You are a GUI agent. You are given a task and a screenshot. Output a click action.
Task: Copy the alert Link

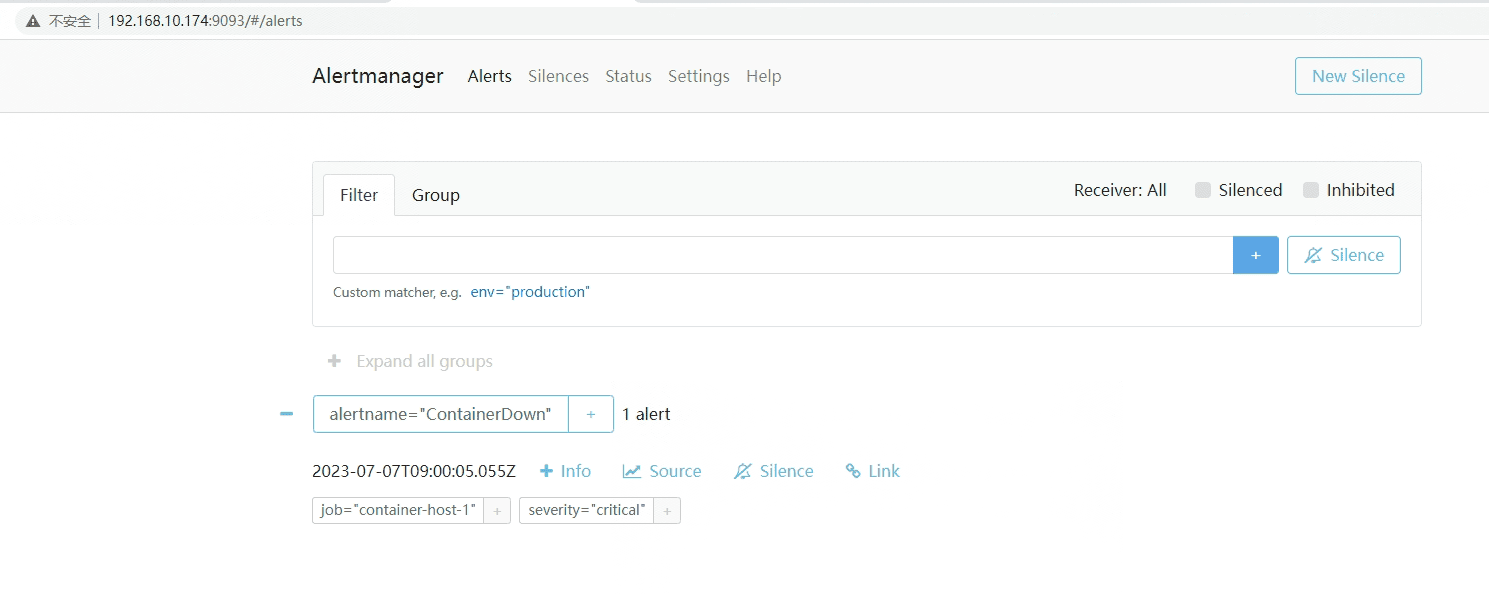click(873, 471)
